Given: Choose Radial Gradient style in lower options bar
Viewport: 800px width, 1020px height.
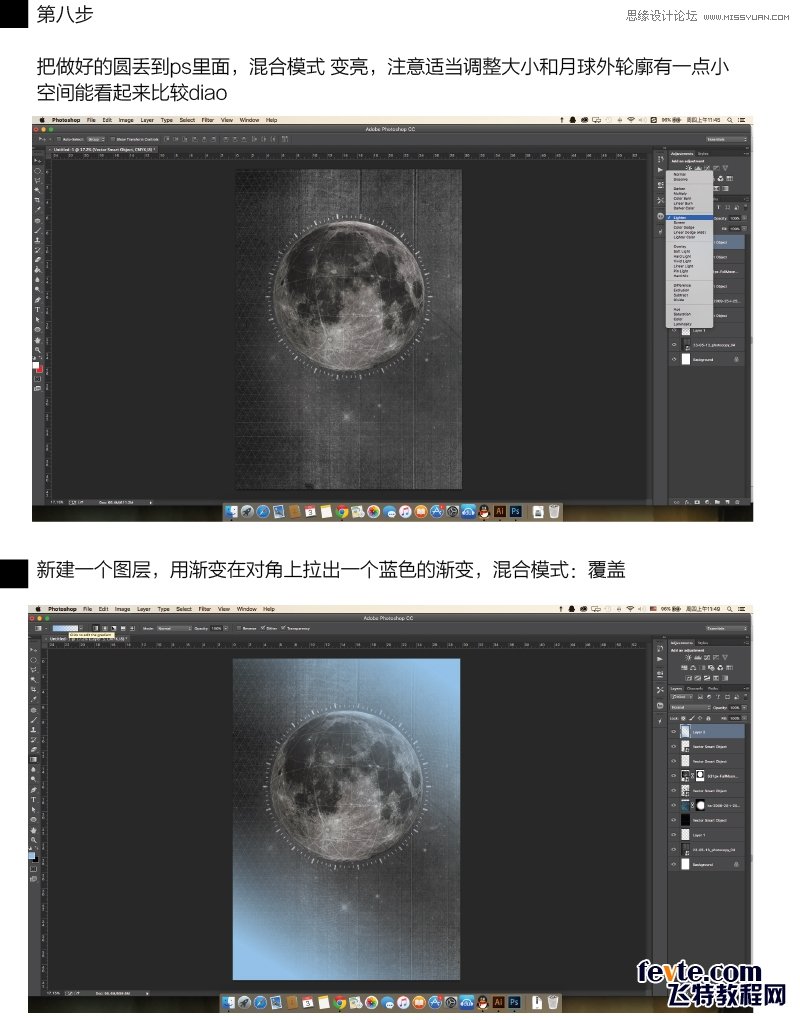Looking at the screenshot, I should [x=104, y=628].
